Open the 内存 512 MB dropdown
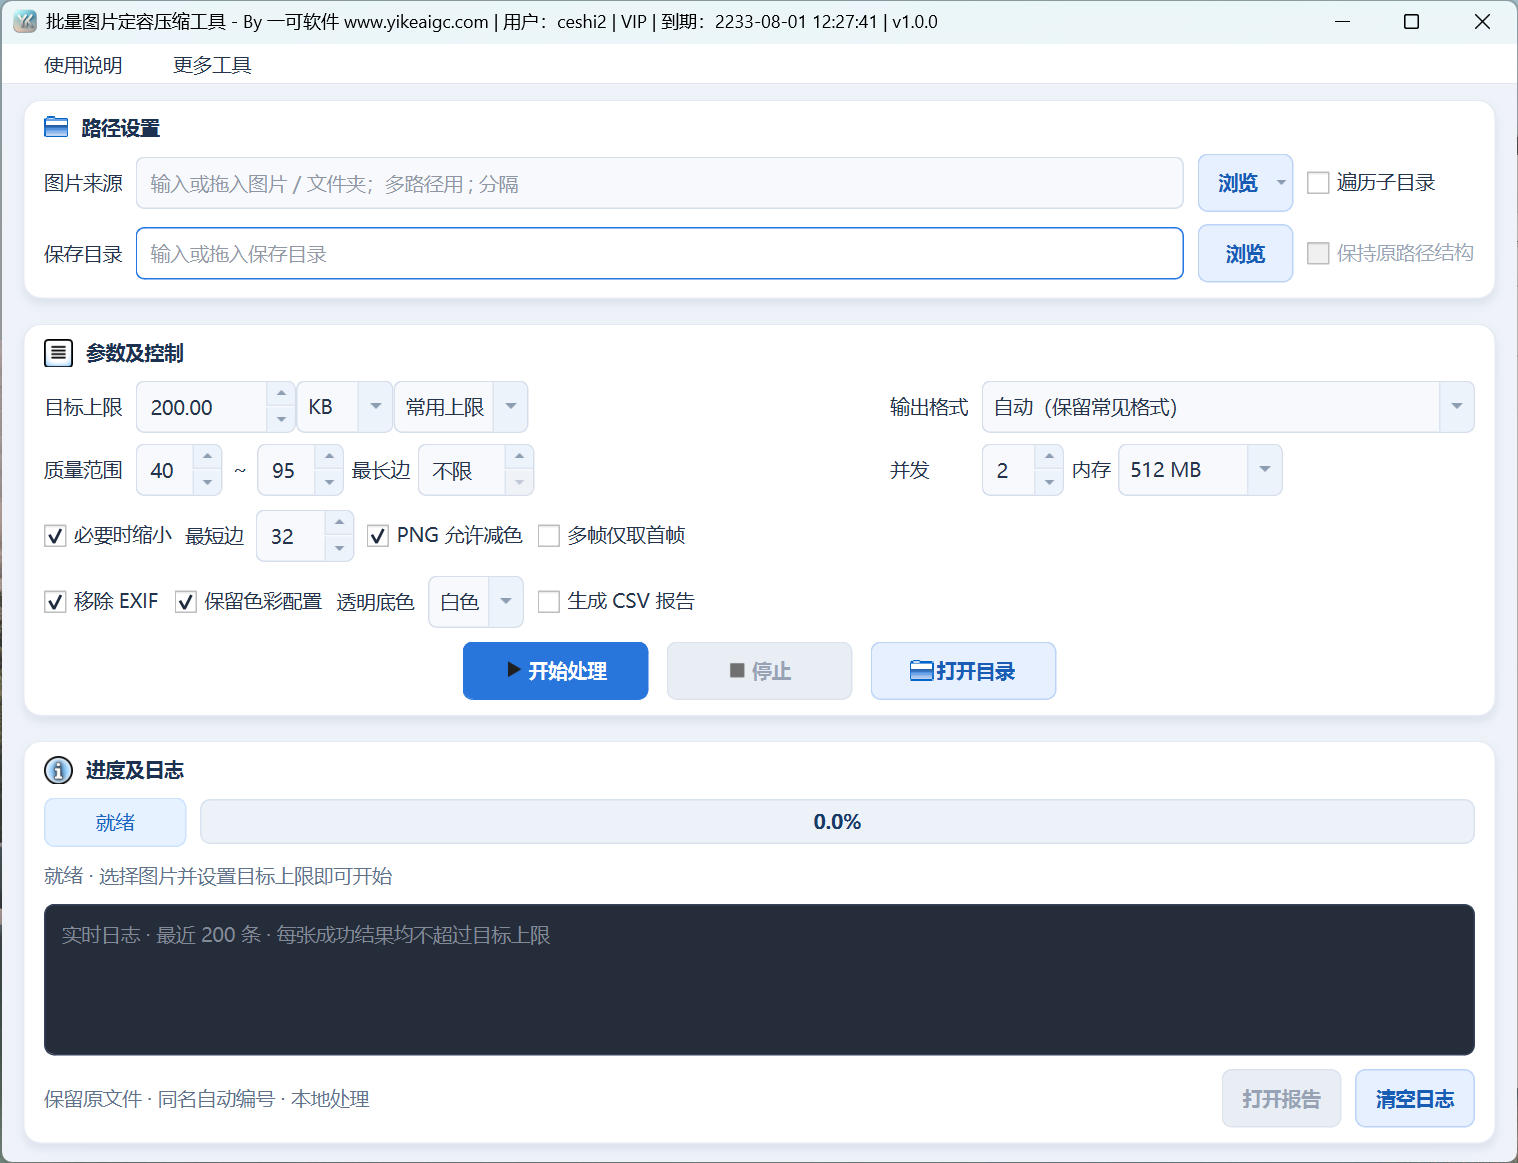 coord(1200,470)
